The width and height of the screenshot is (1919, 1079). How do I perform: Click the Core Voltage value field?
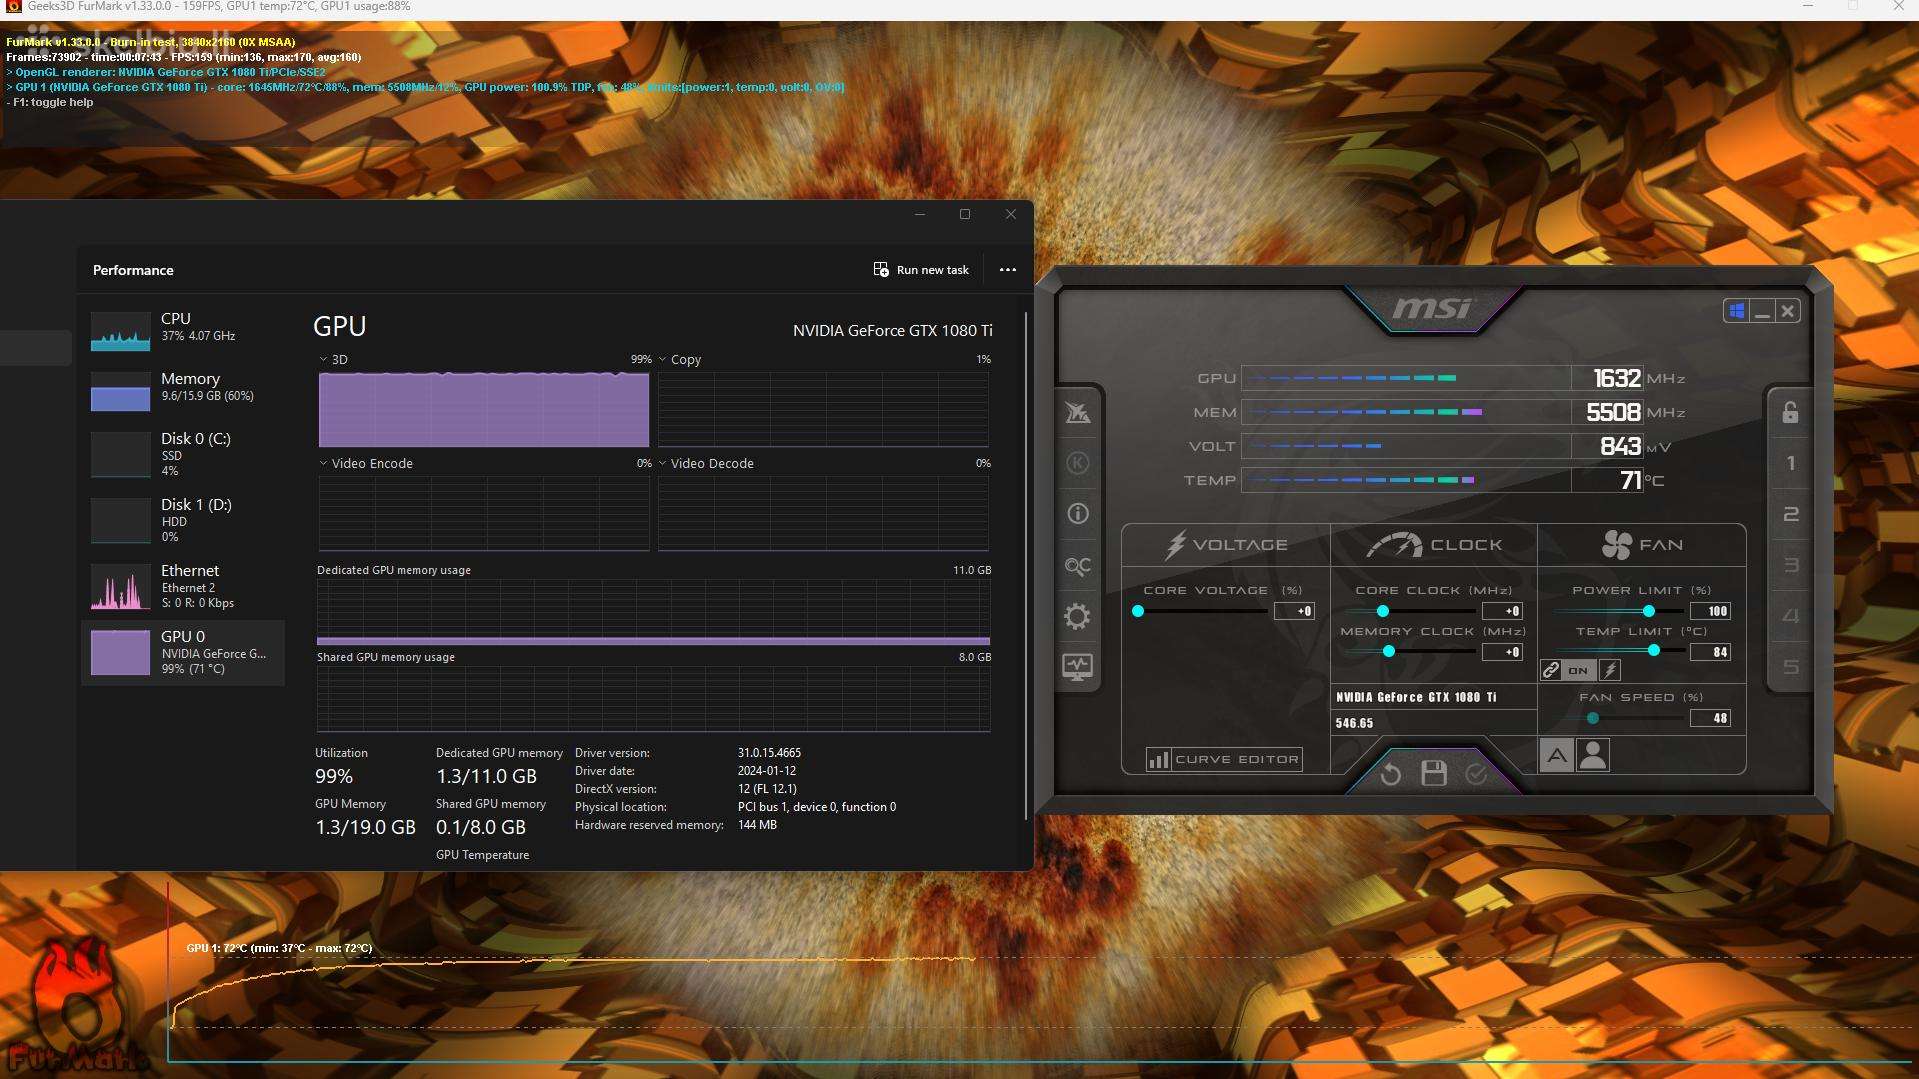coord(1294,611)
